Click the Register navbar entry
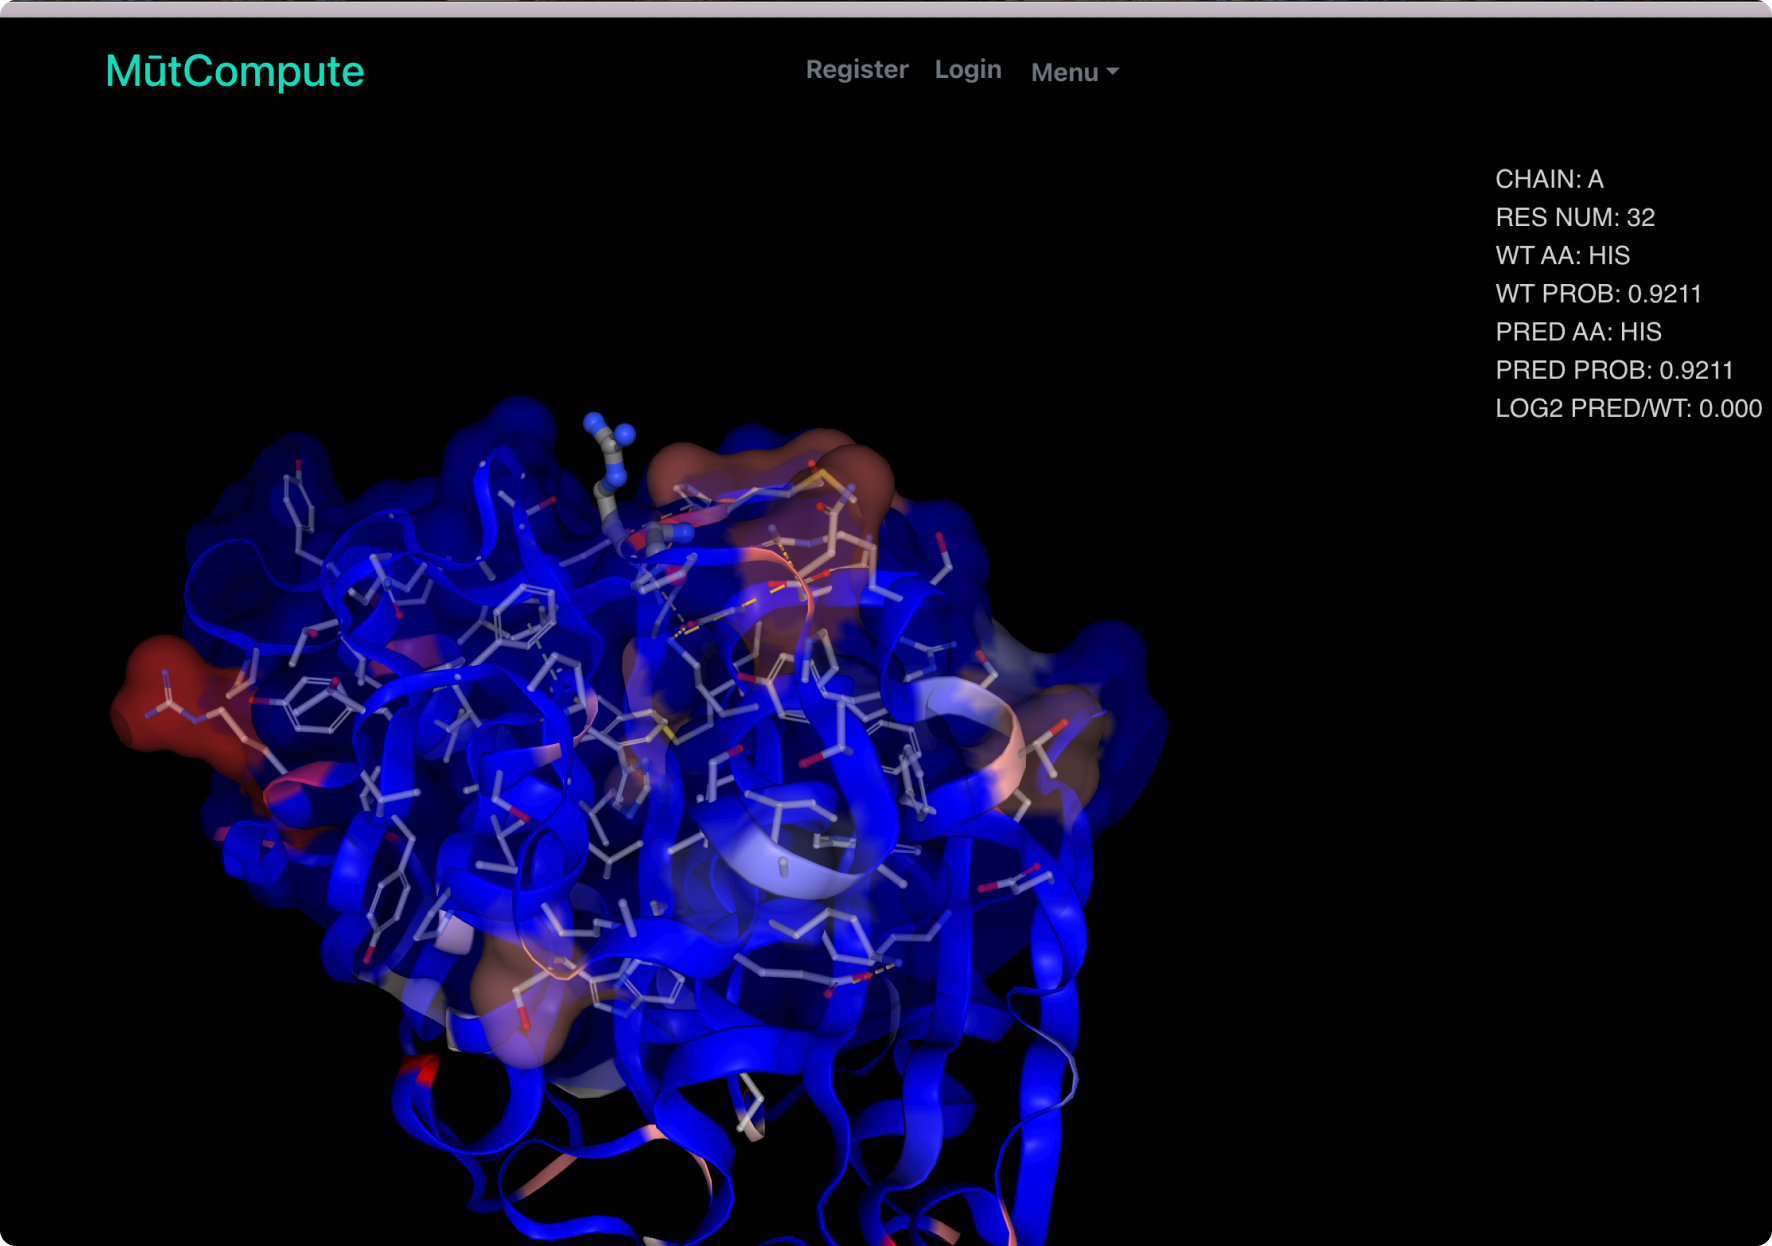This screenshot has width=1772, height=1246. 857,68
